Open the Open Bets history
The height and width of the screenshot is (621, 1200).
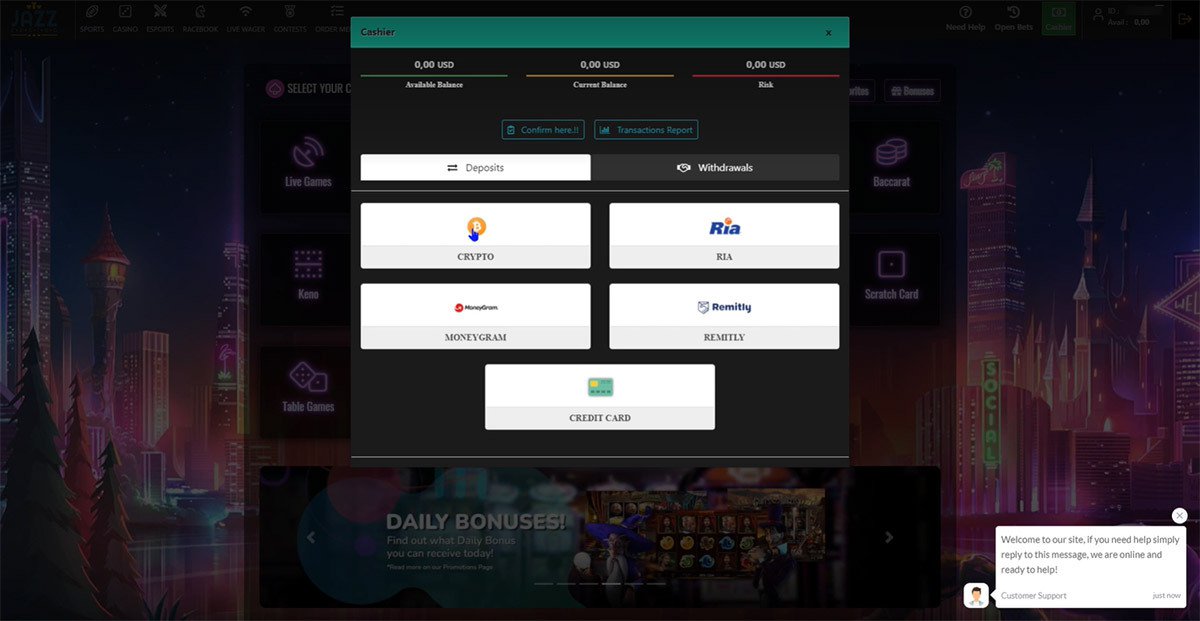coord(1013,18)
